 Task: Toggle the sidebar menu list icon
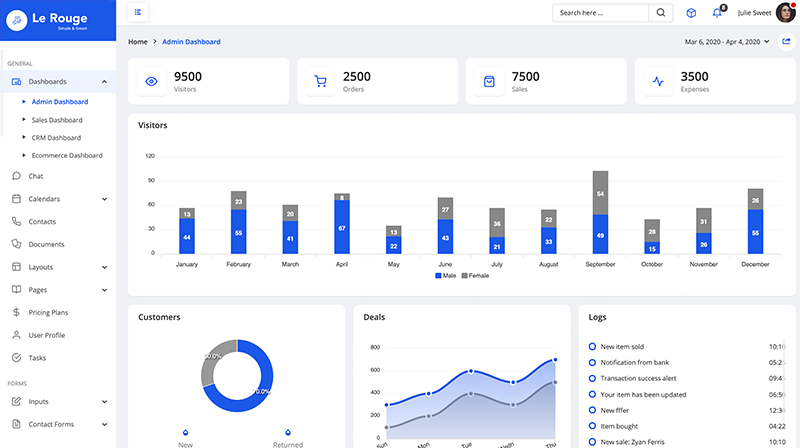[137, 13]
